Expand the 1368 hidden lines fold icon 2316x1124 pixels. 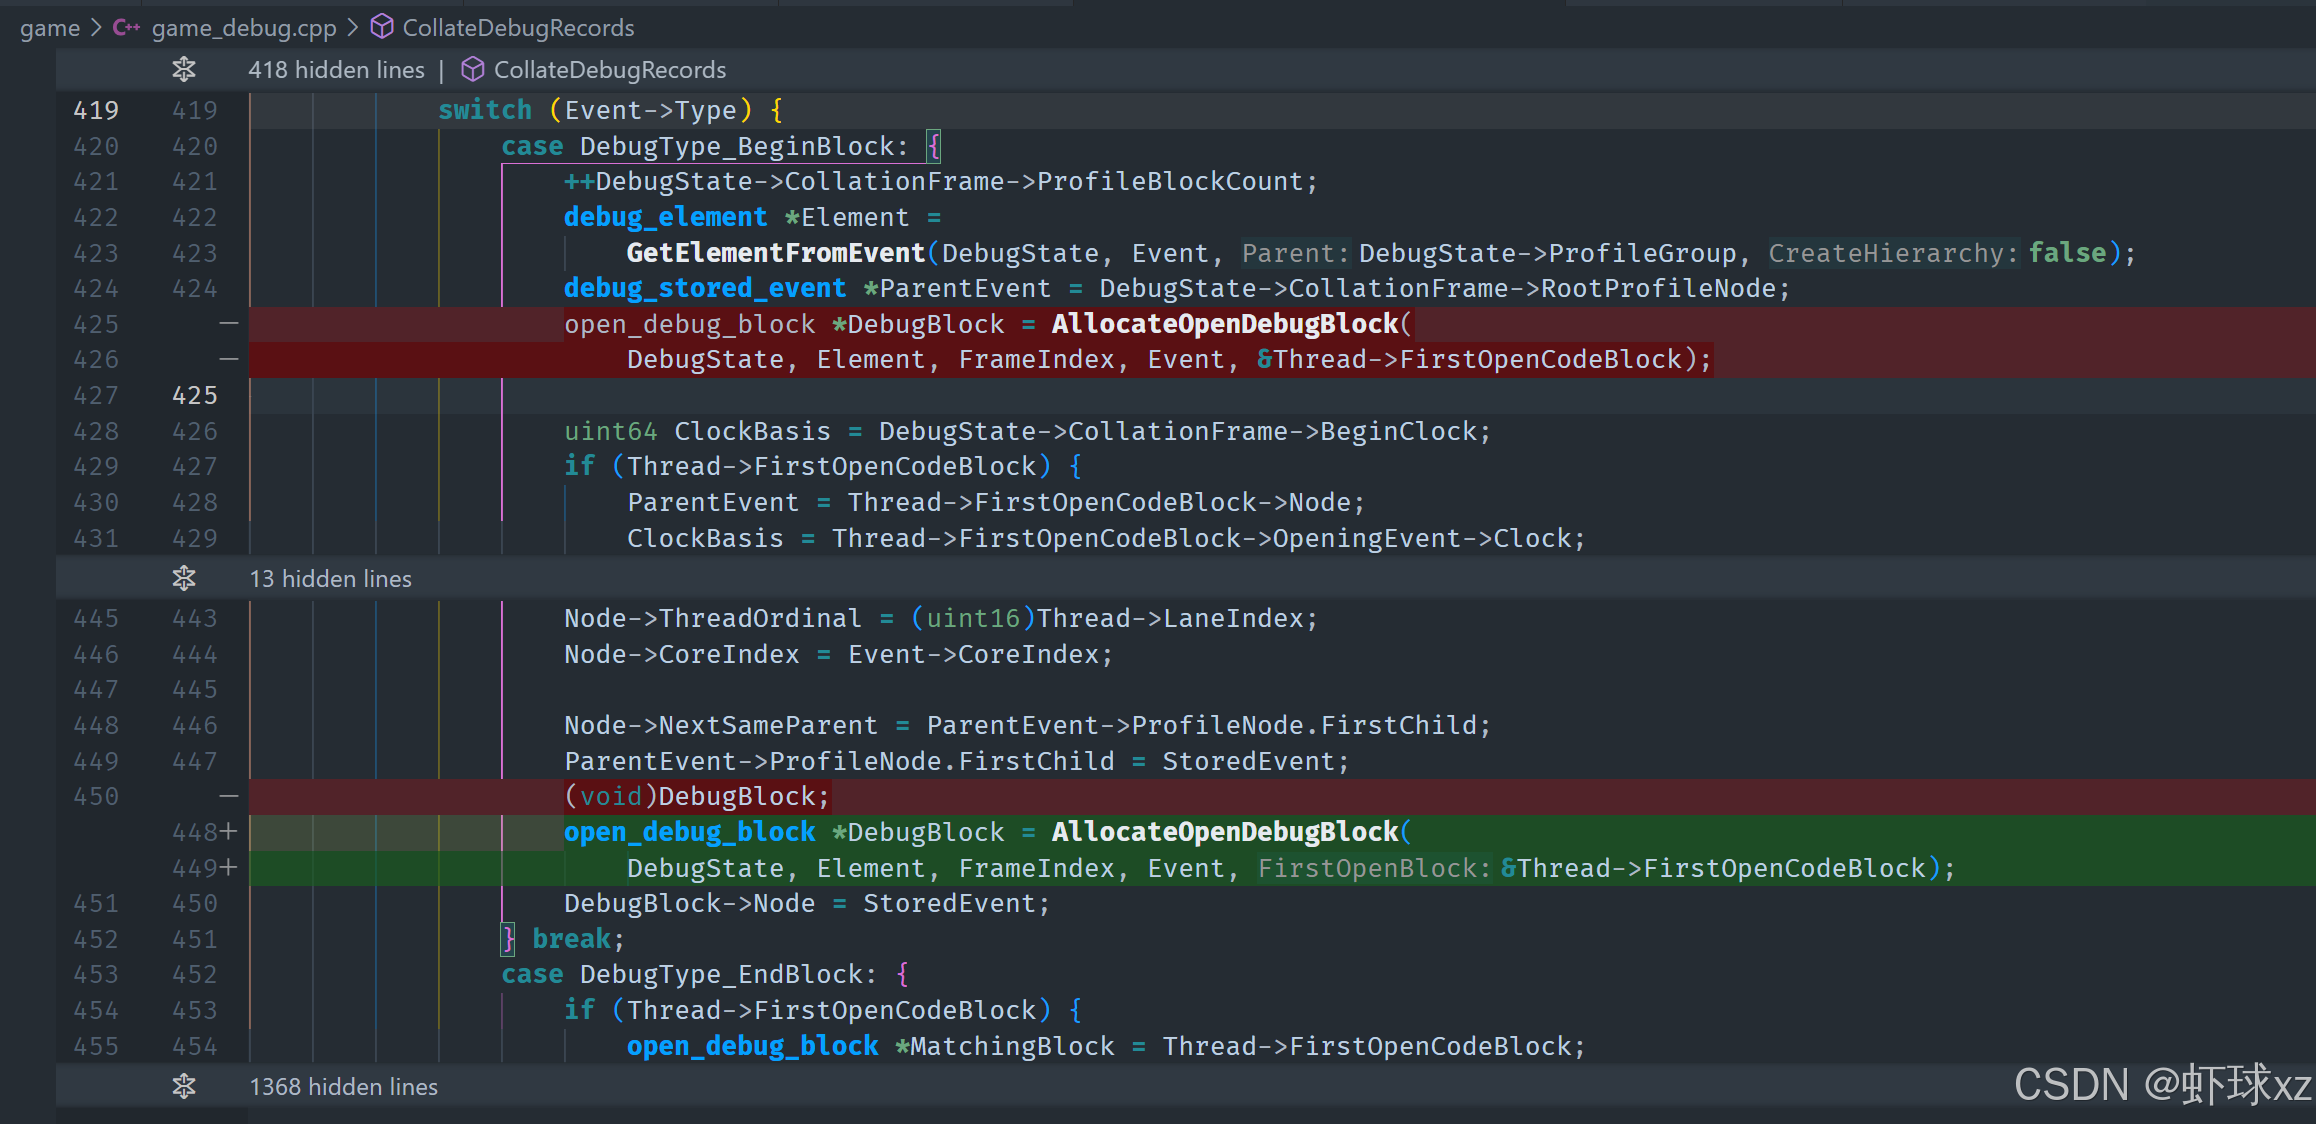click(184, 1087)
